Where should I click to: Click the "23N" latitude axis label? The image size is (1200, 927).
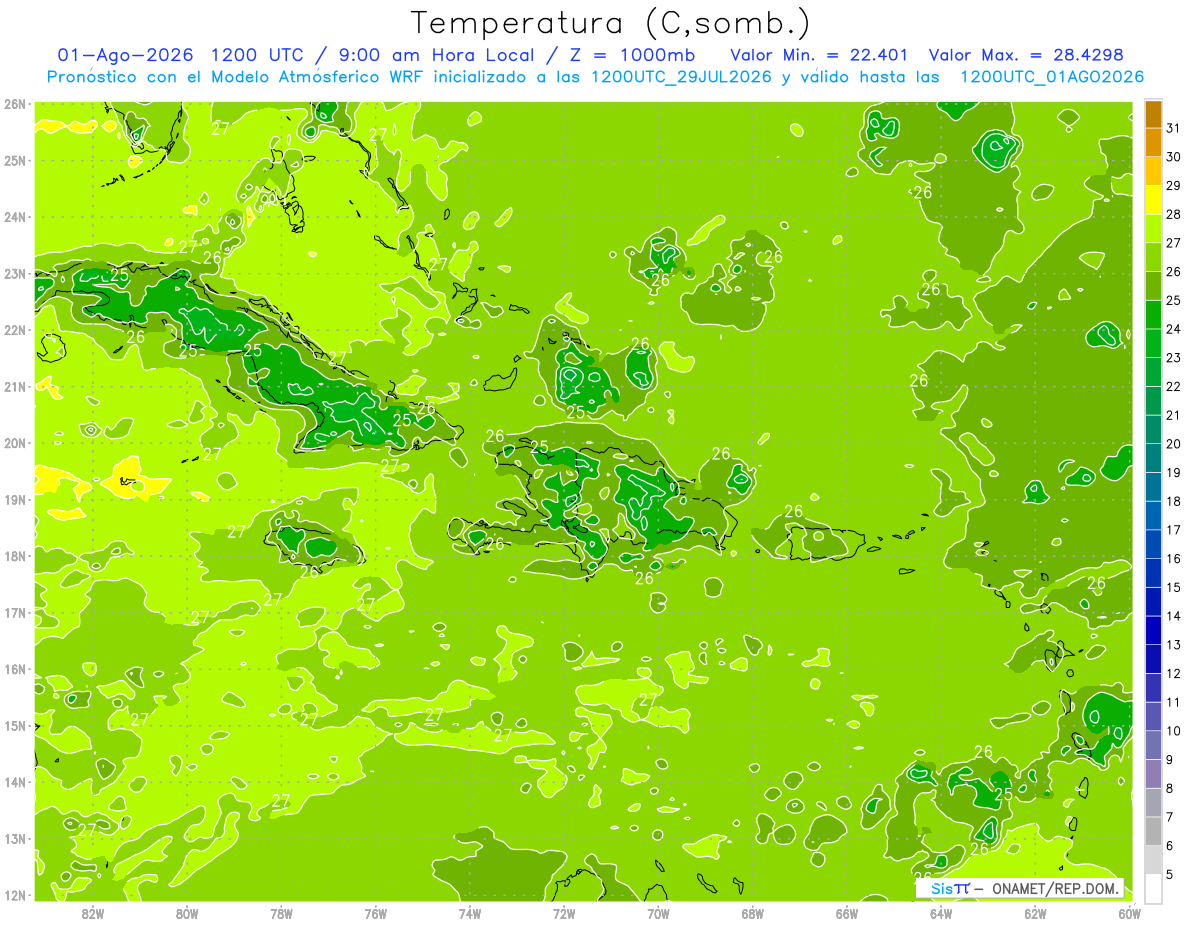(14, 273)
